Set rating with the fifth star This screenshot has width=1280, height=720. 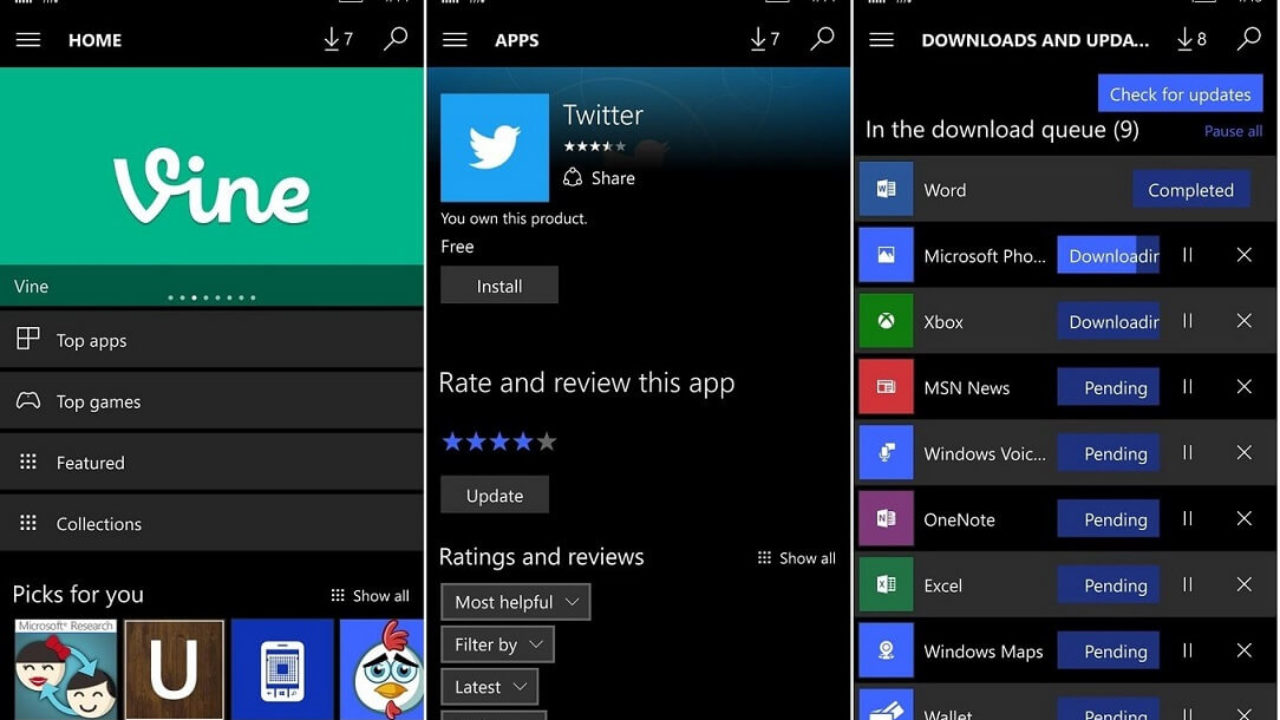click(546, 442)
